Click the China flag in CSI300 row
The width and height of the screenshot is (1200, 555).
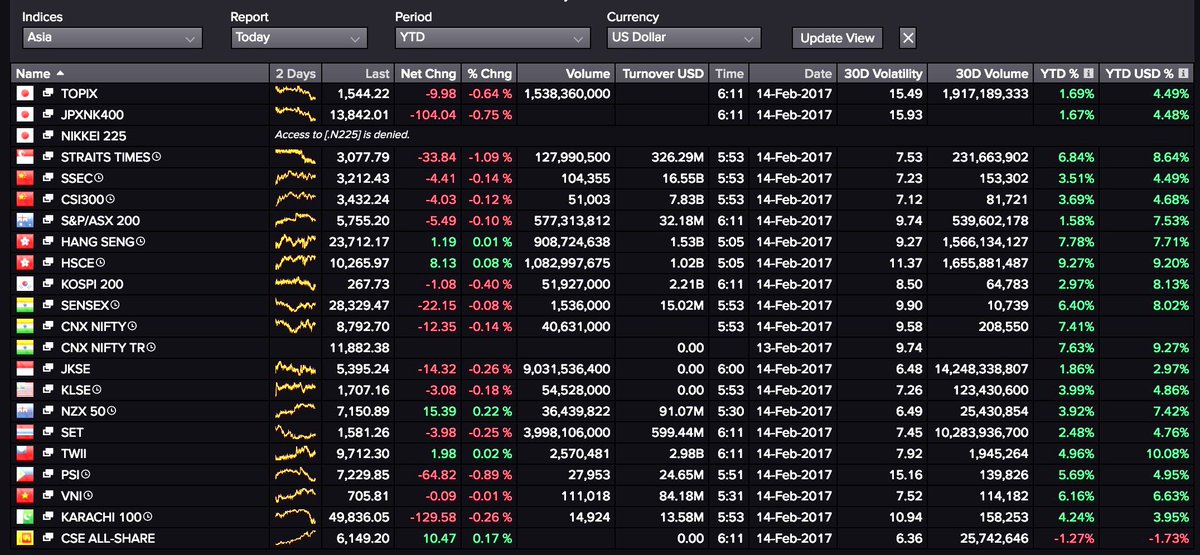[x=26, y=199]
